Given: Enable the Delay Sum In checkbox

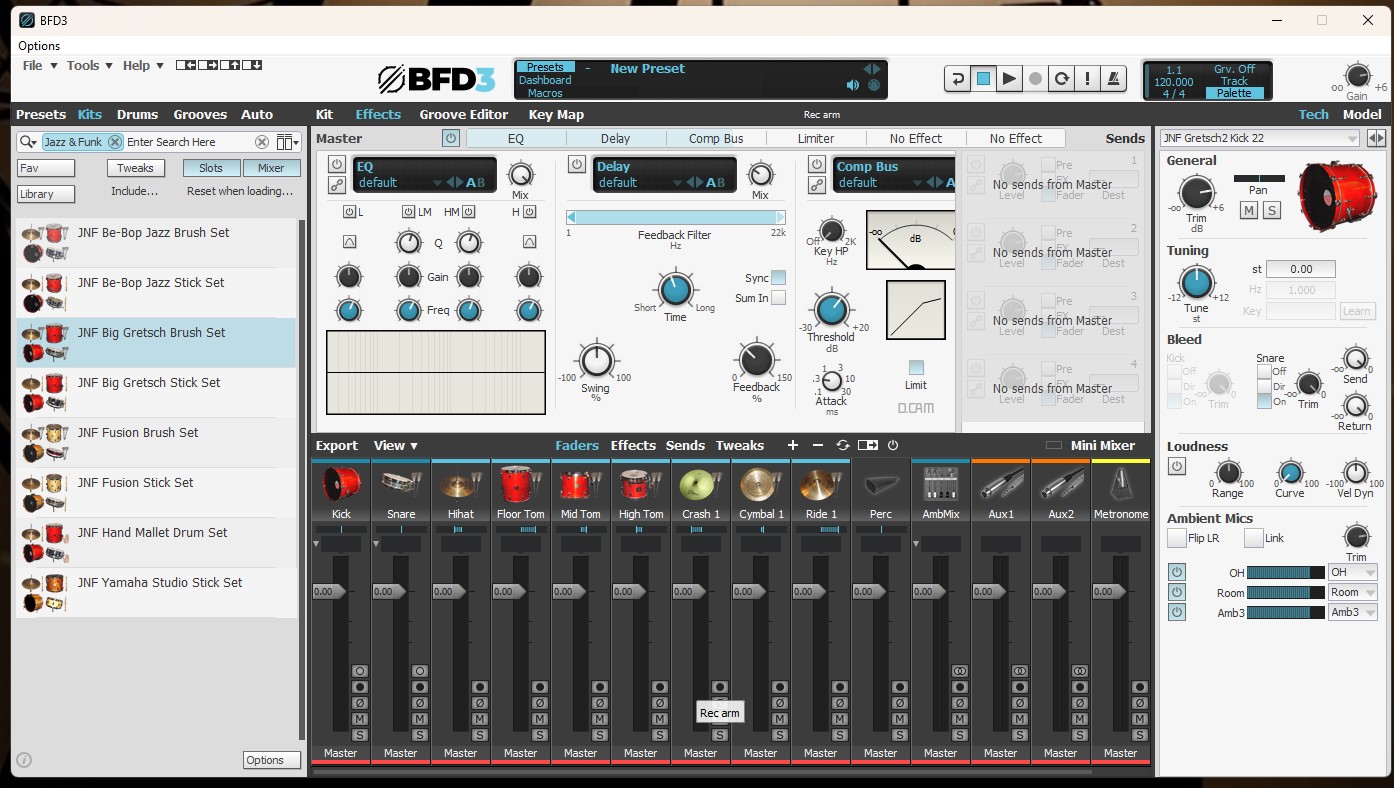Looking at the screenshot, I should point(778,298).
